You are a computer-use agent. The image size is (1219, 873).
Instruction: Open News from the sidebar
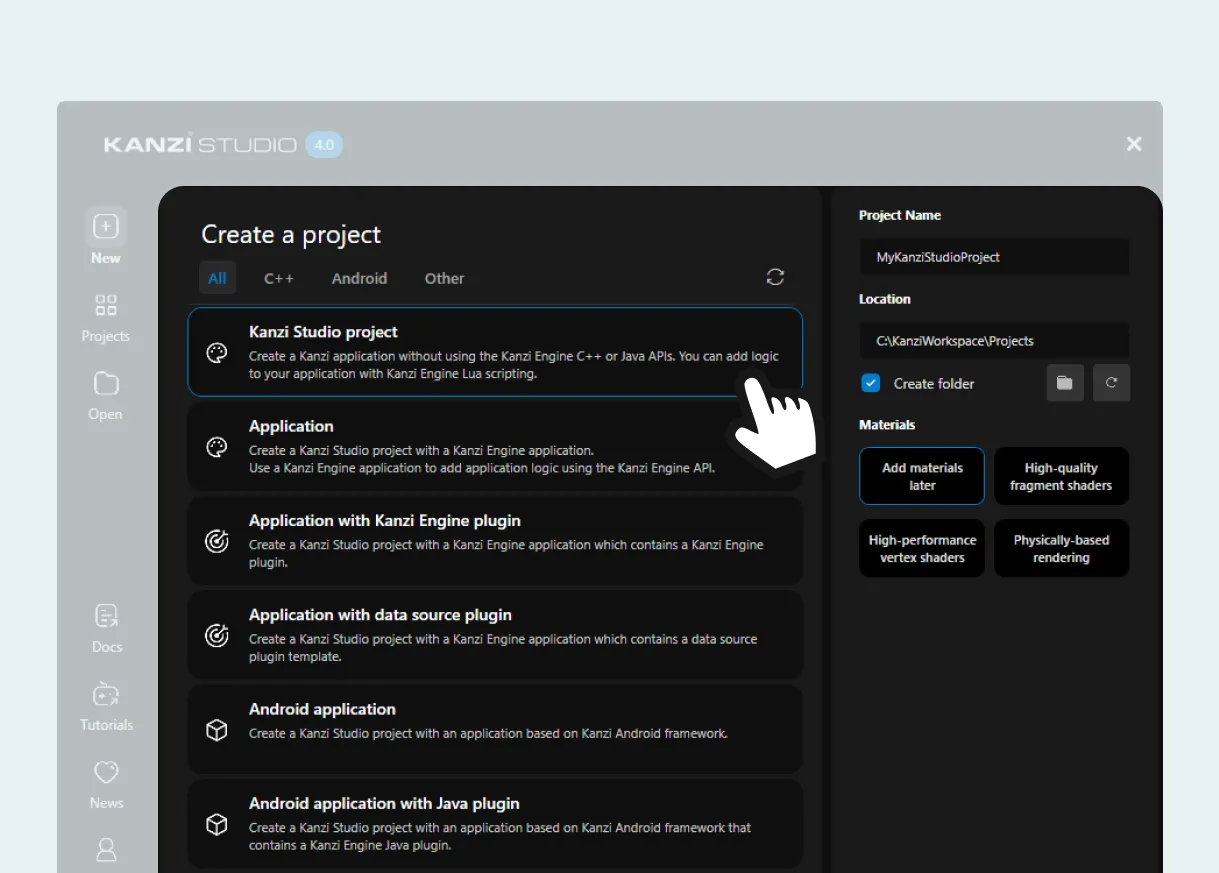pos(106,784)
